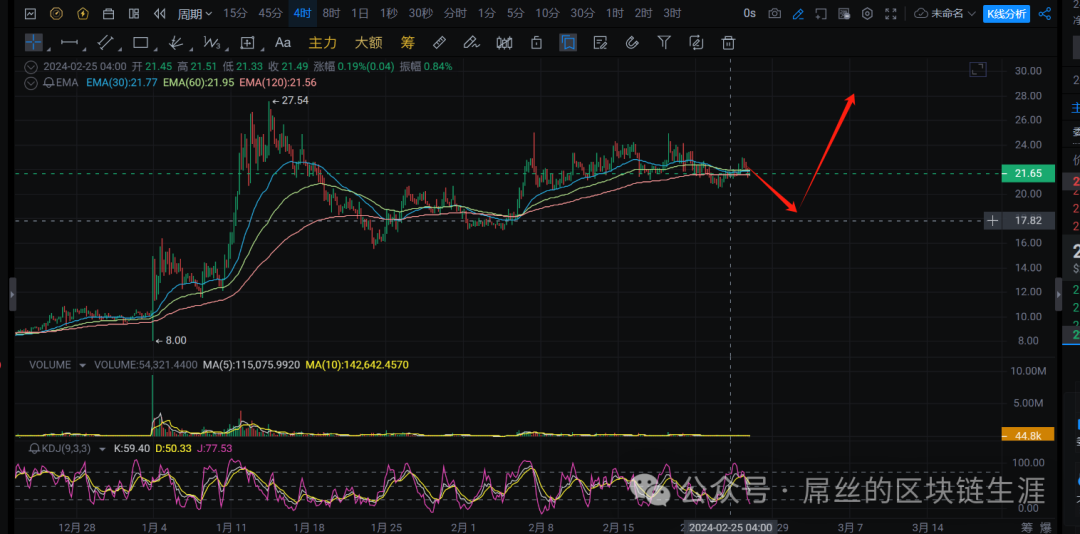Click the hexagon settings icon
The image size is (1080, 534).
[868, 13]
